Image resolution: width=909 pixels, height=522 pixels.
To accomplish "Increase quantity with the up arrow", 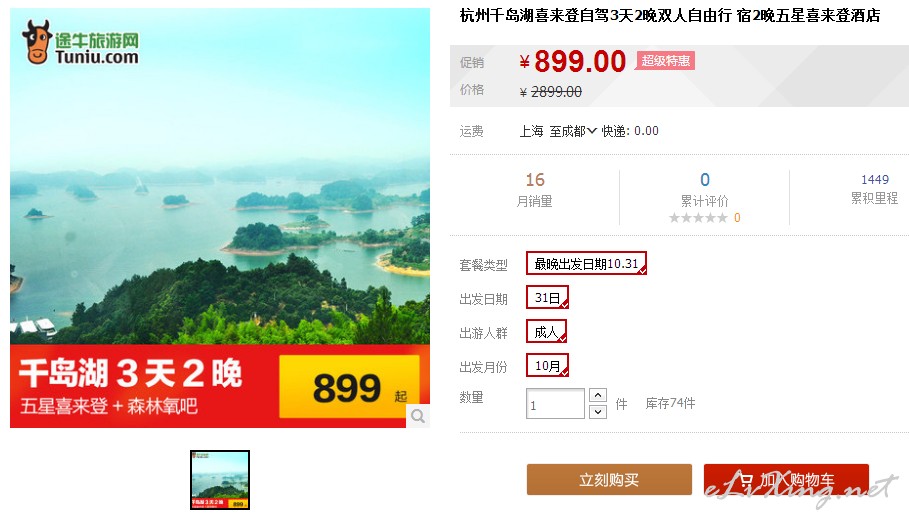I will [598, 395].
